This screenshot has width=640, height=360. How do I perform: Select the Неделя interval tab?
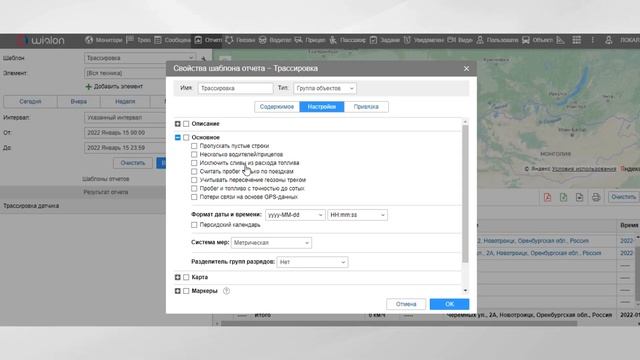click(125, 101)
